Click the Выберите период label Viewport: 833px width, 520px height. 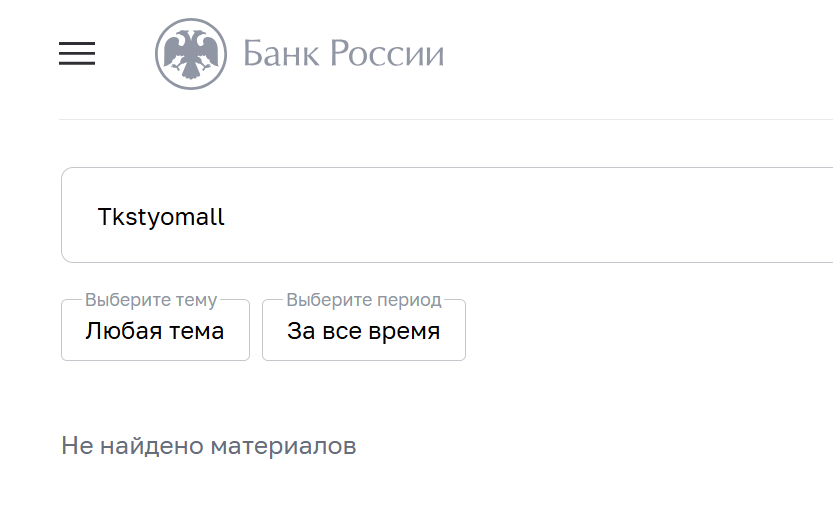(x=363, y=300)
